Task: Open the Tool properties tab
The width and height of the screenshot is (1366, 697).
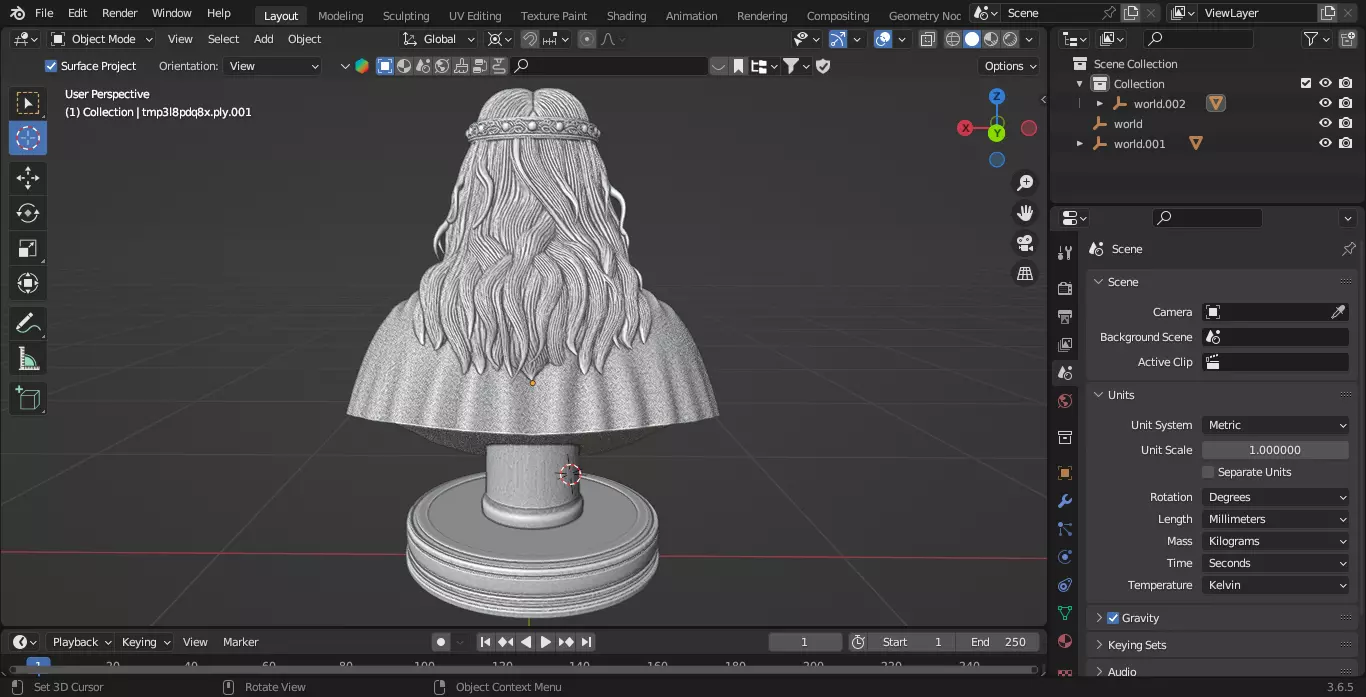Action: coord(1065,253)
